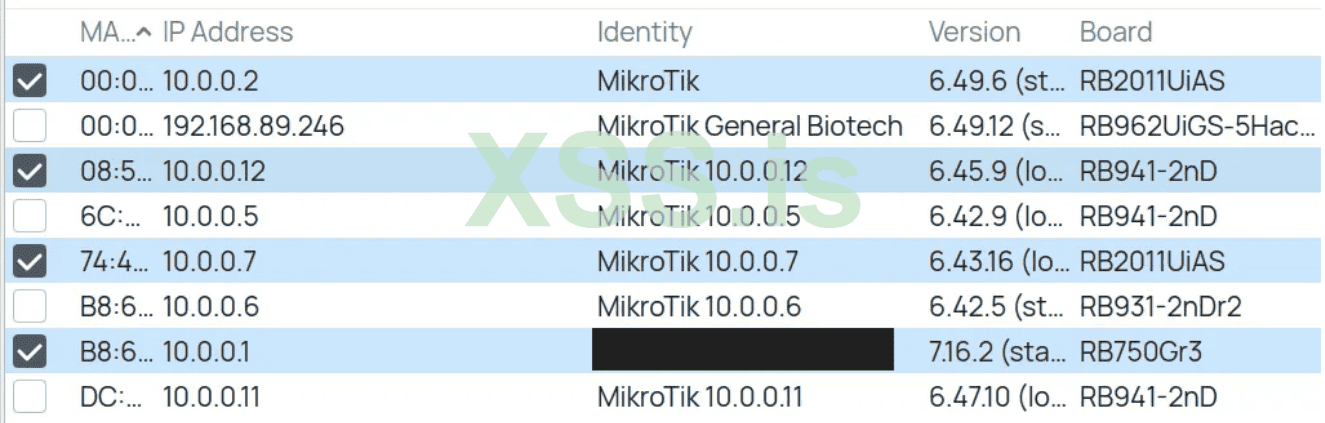Enable the checkbox for 10.0.0.6
Image resolution: width=1325 pixels, height=423 pixels.
coord(30,306)
